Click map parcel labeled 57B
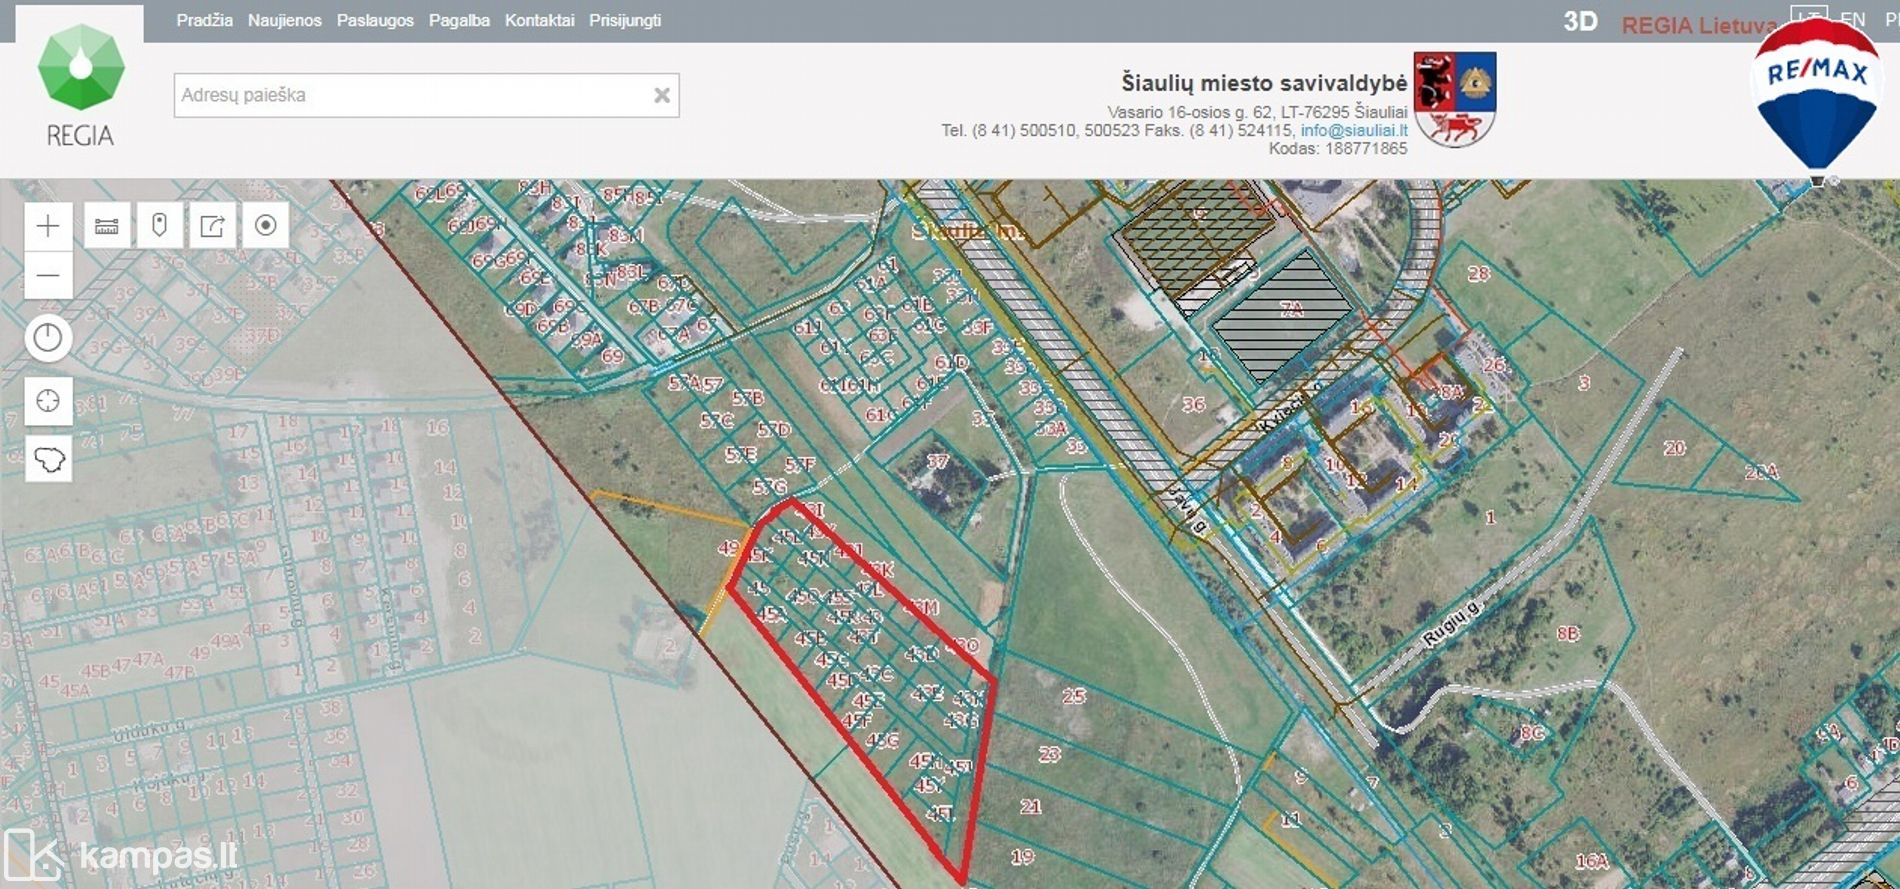 tap(747, 397)
